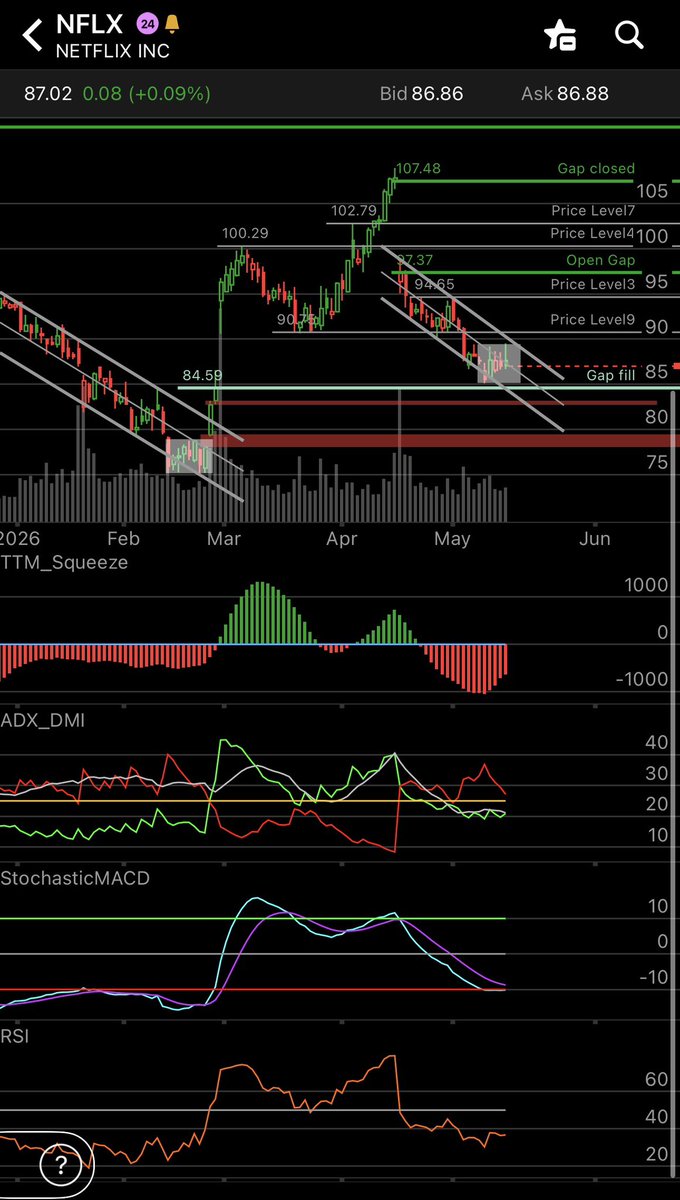Select the RSI study label

[x=15, y=1037]
